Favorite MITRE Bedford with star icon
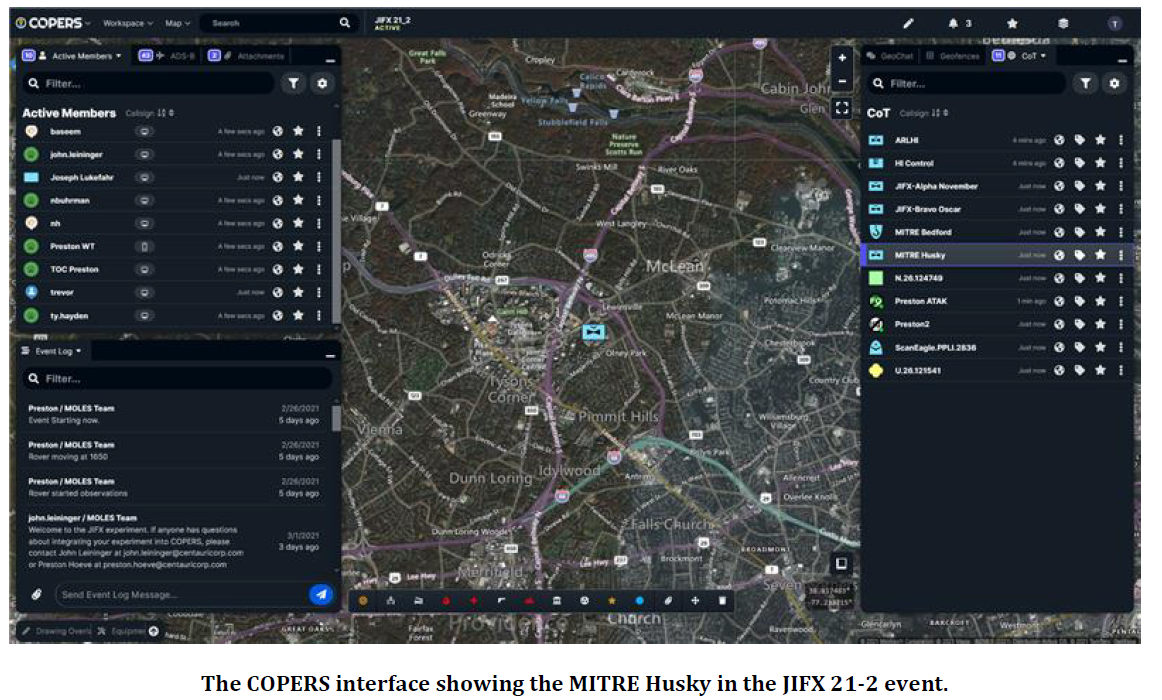Screen dimensions: 1162x700 (x=1100, y=232)
